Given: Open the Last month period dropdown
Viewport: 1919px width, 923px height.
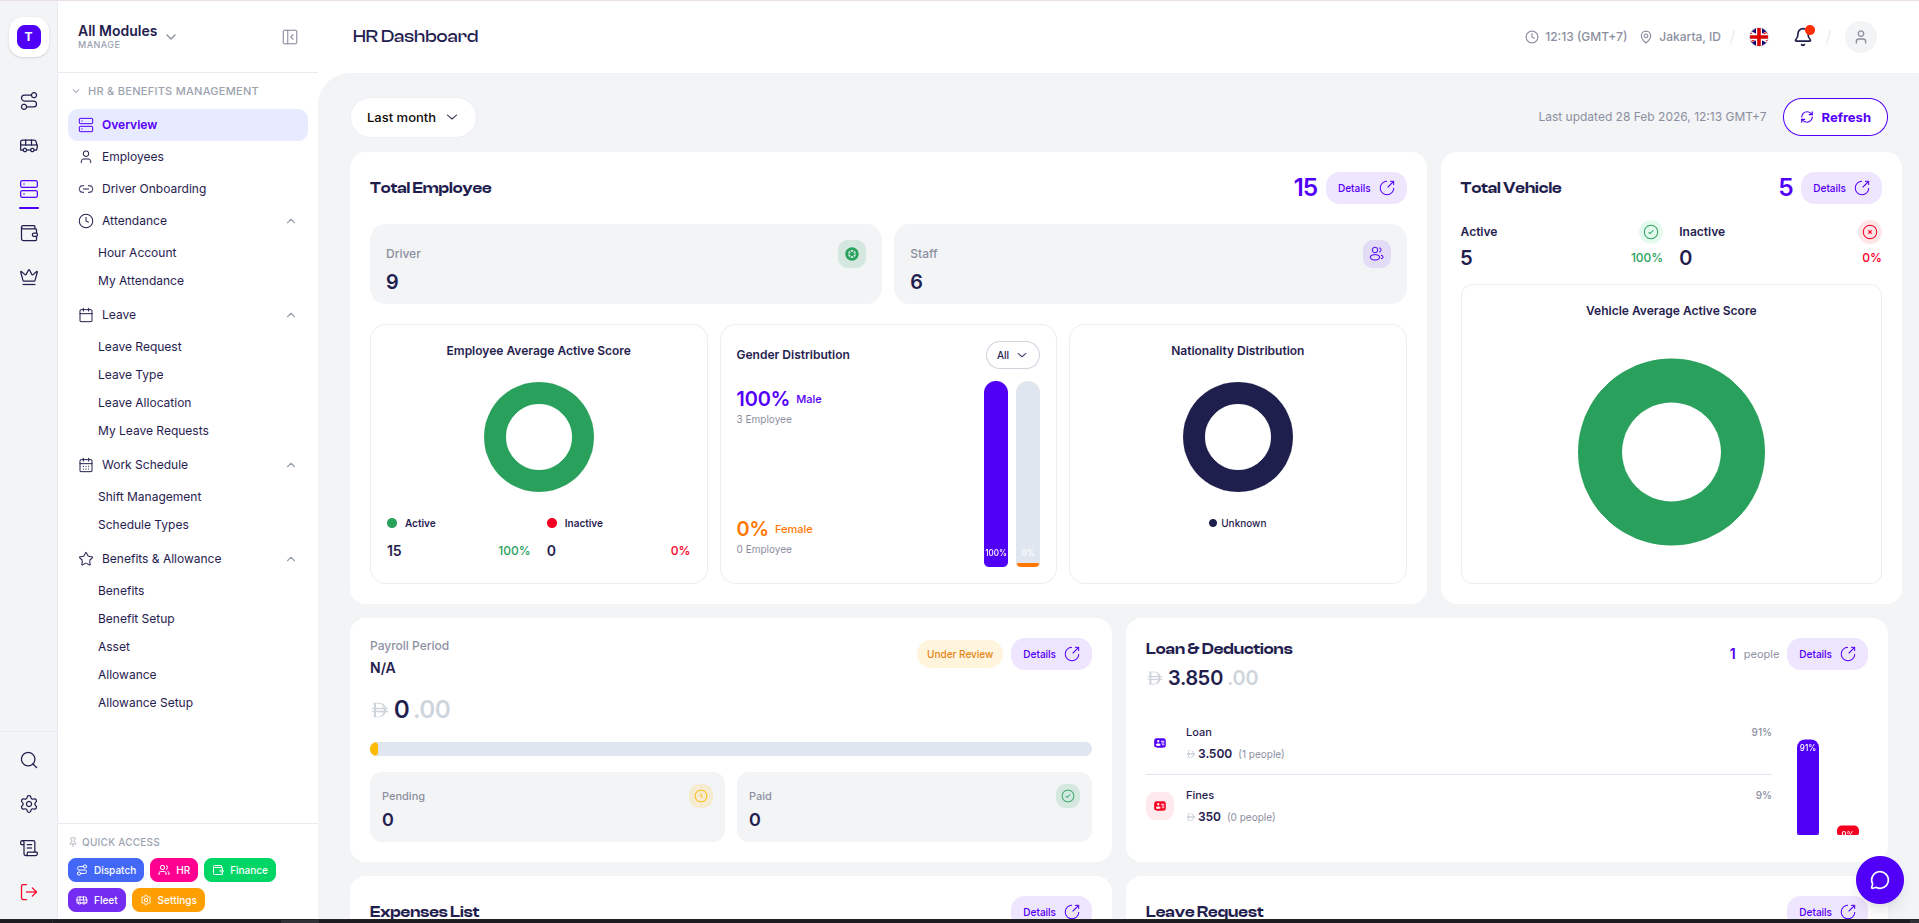Looking at the screenshot, I should tap(412, 118).
